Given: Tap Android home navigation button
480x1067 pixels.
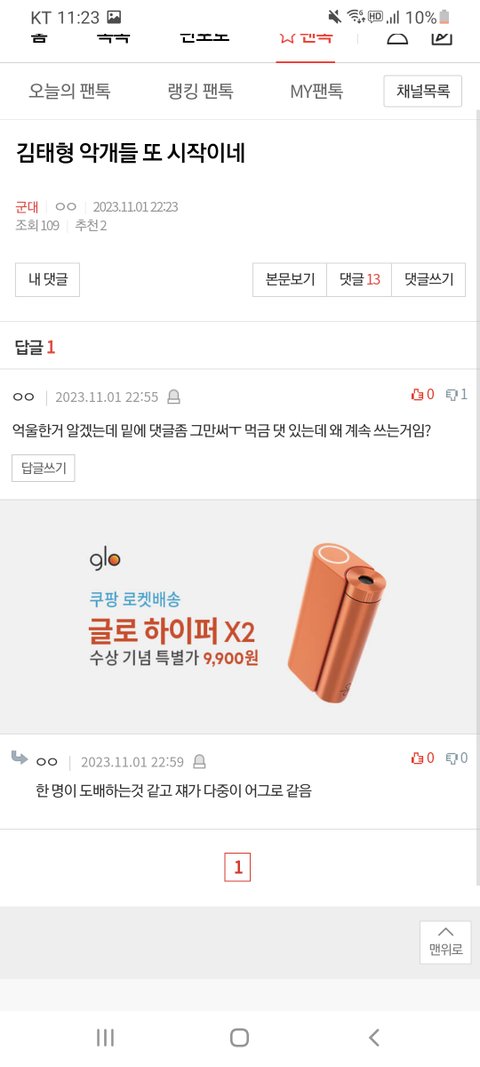Looking at the screenshot, I should pyautogui.click(x=240, y=1037).
